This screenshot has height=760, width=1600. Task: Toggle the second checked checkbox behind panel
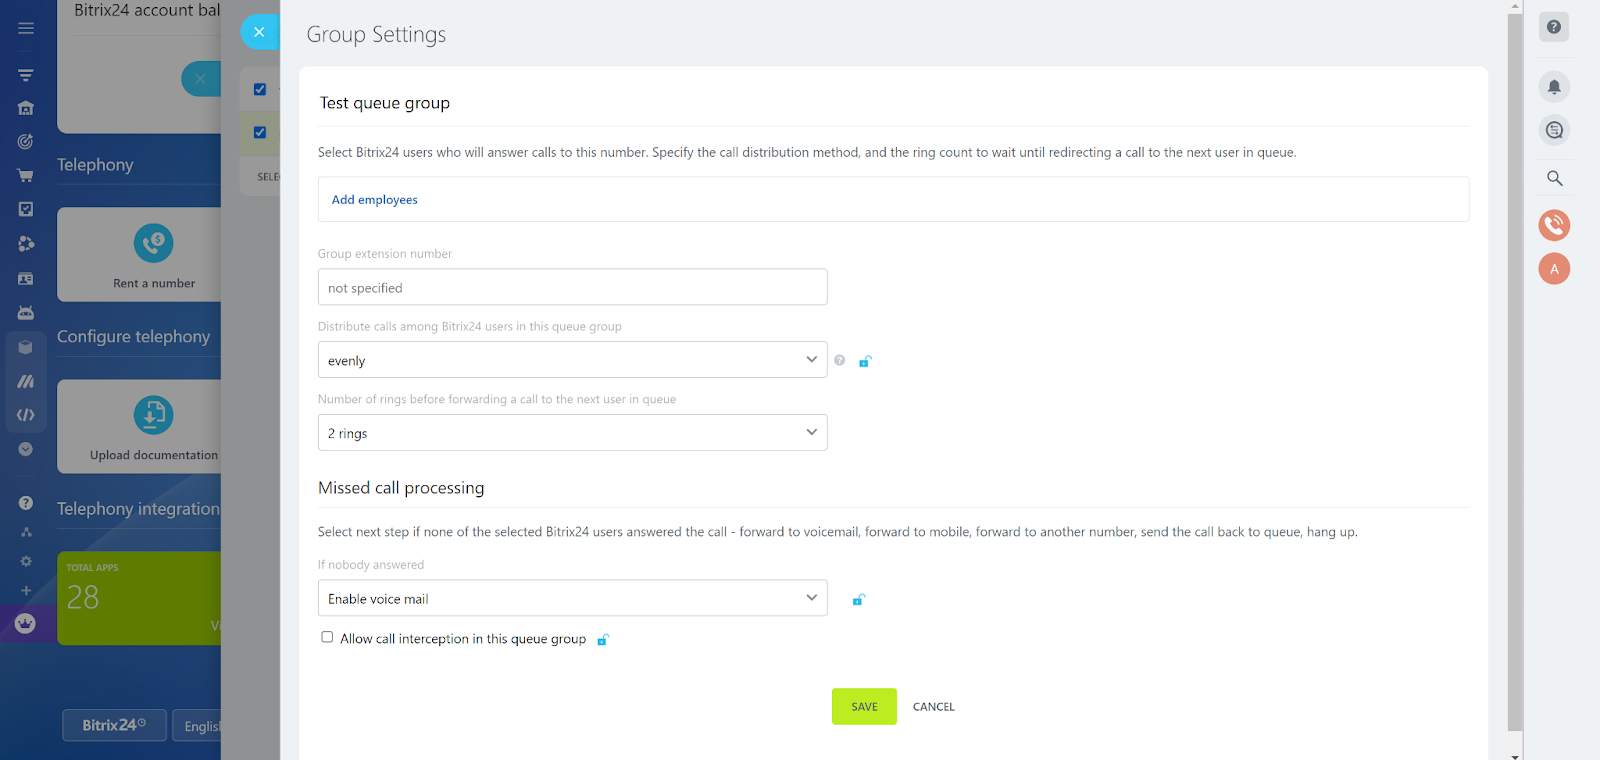point(260,132)
